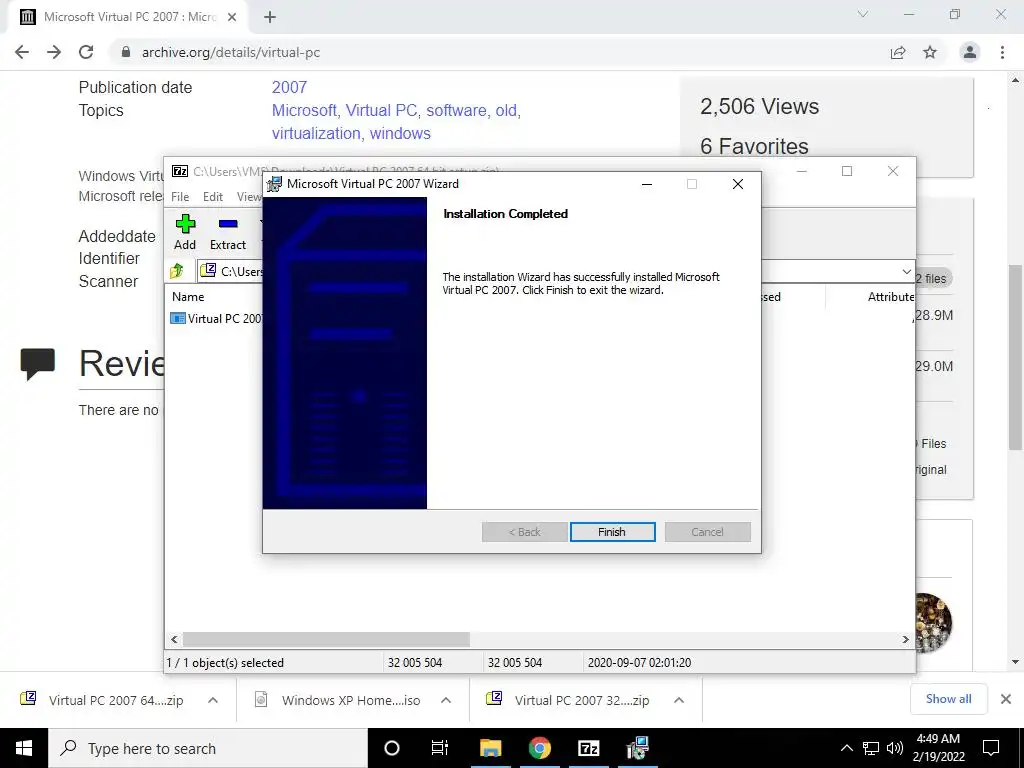Close the Chrome downloads bar
The width and height of the screenshot is (1024, 768).
click(x=1006, y=699)
